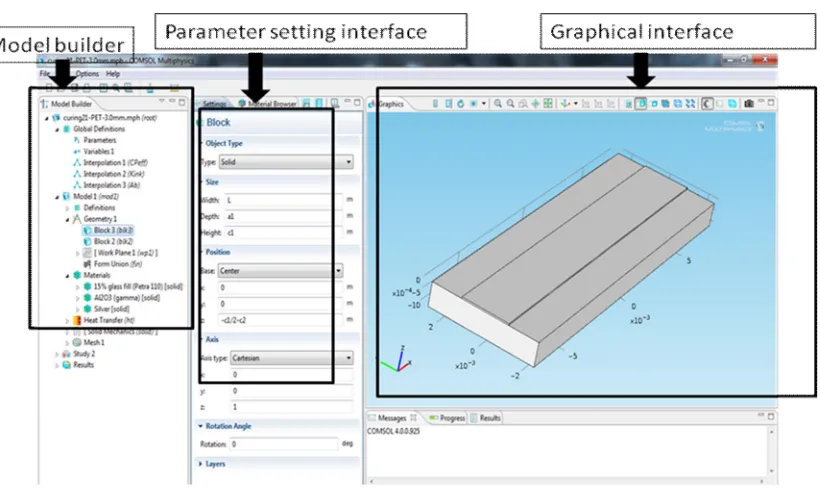Click the zoom in magnifier in Graphics toolbar
Viewport: 820px width, 492px height.
498,104
